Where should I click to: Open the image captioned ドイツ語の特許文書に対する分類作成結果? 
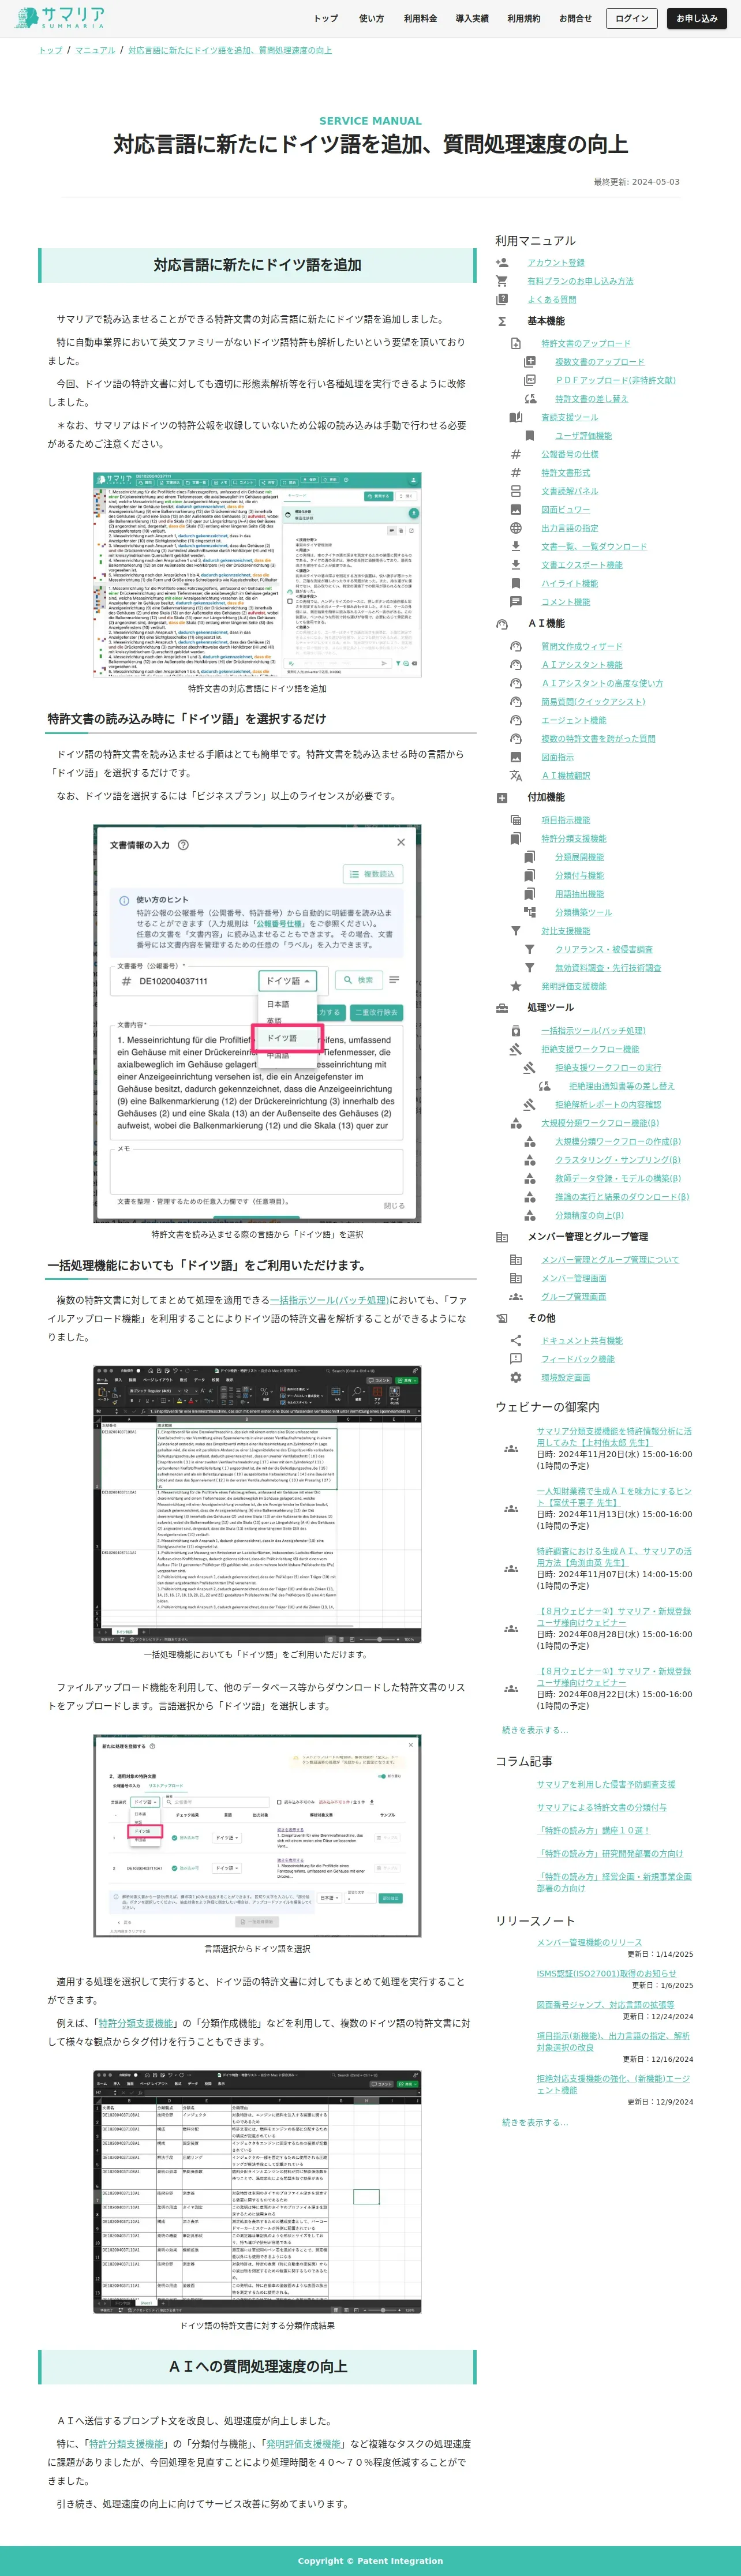257,2192
